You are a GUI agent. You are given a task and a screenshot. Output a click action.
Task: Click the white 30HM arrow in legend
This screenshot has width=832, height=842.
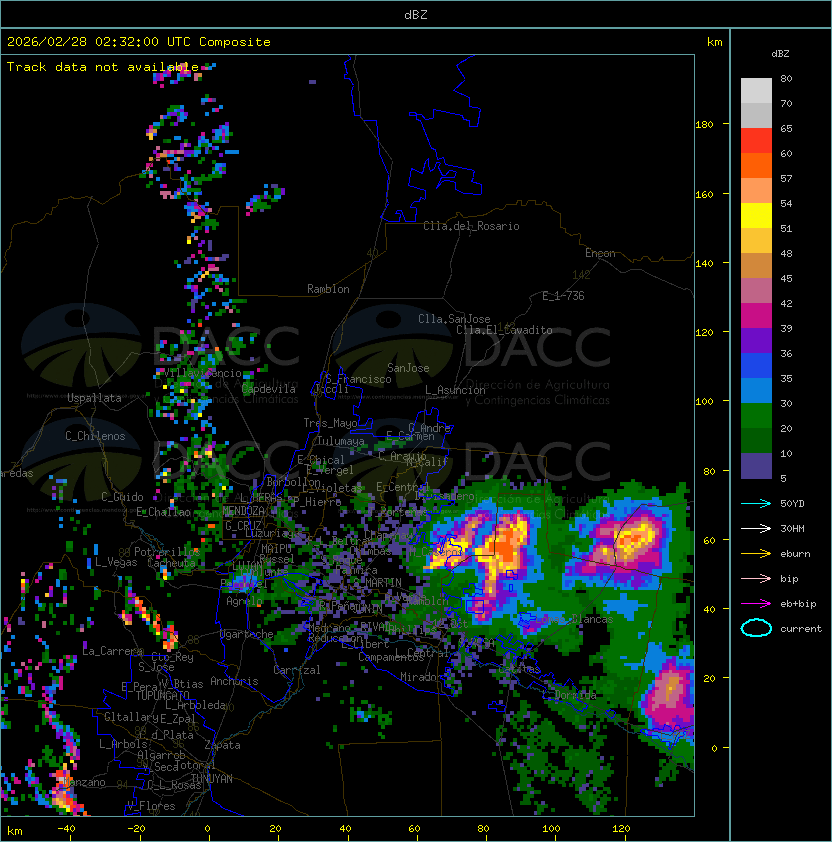(756, 528)
